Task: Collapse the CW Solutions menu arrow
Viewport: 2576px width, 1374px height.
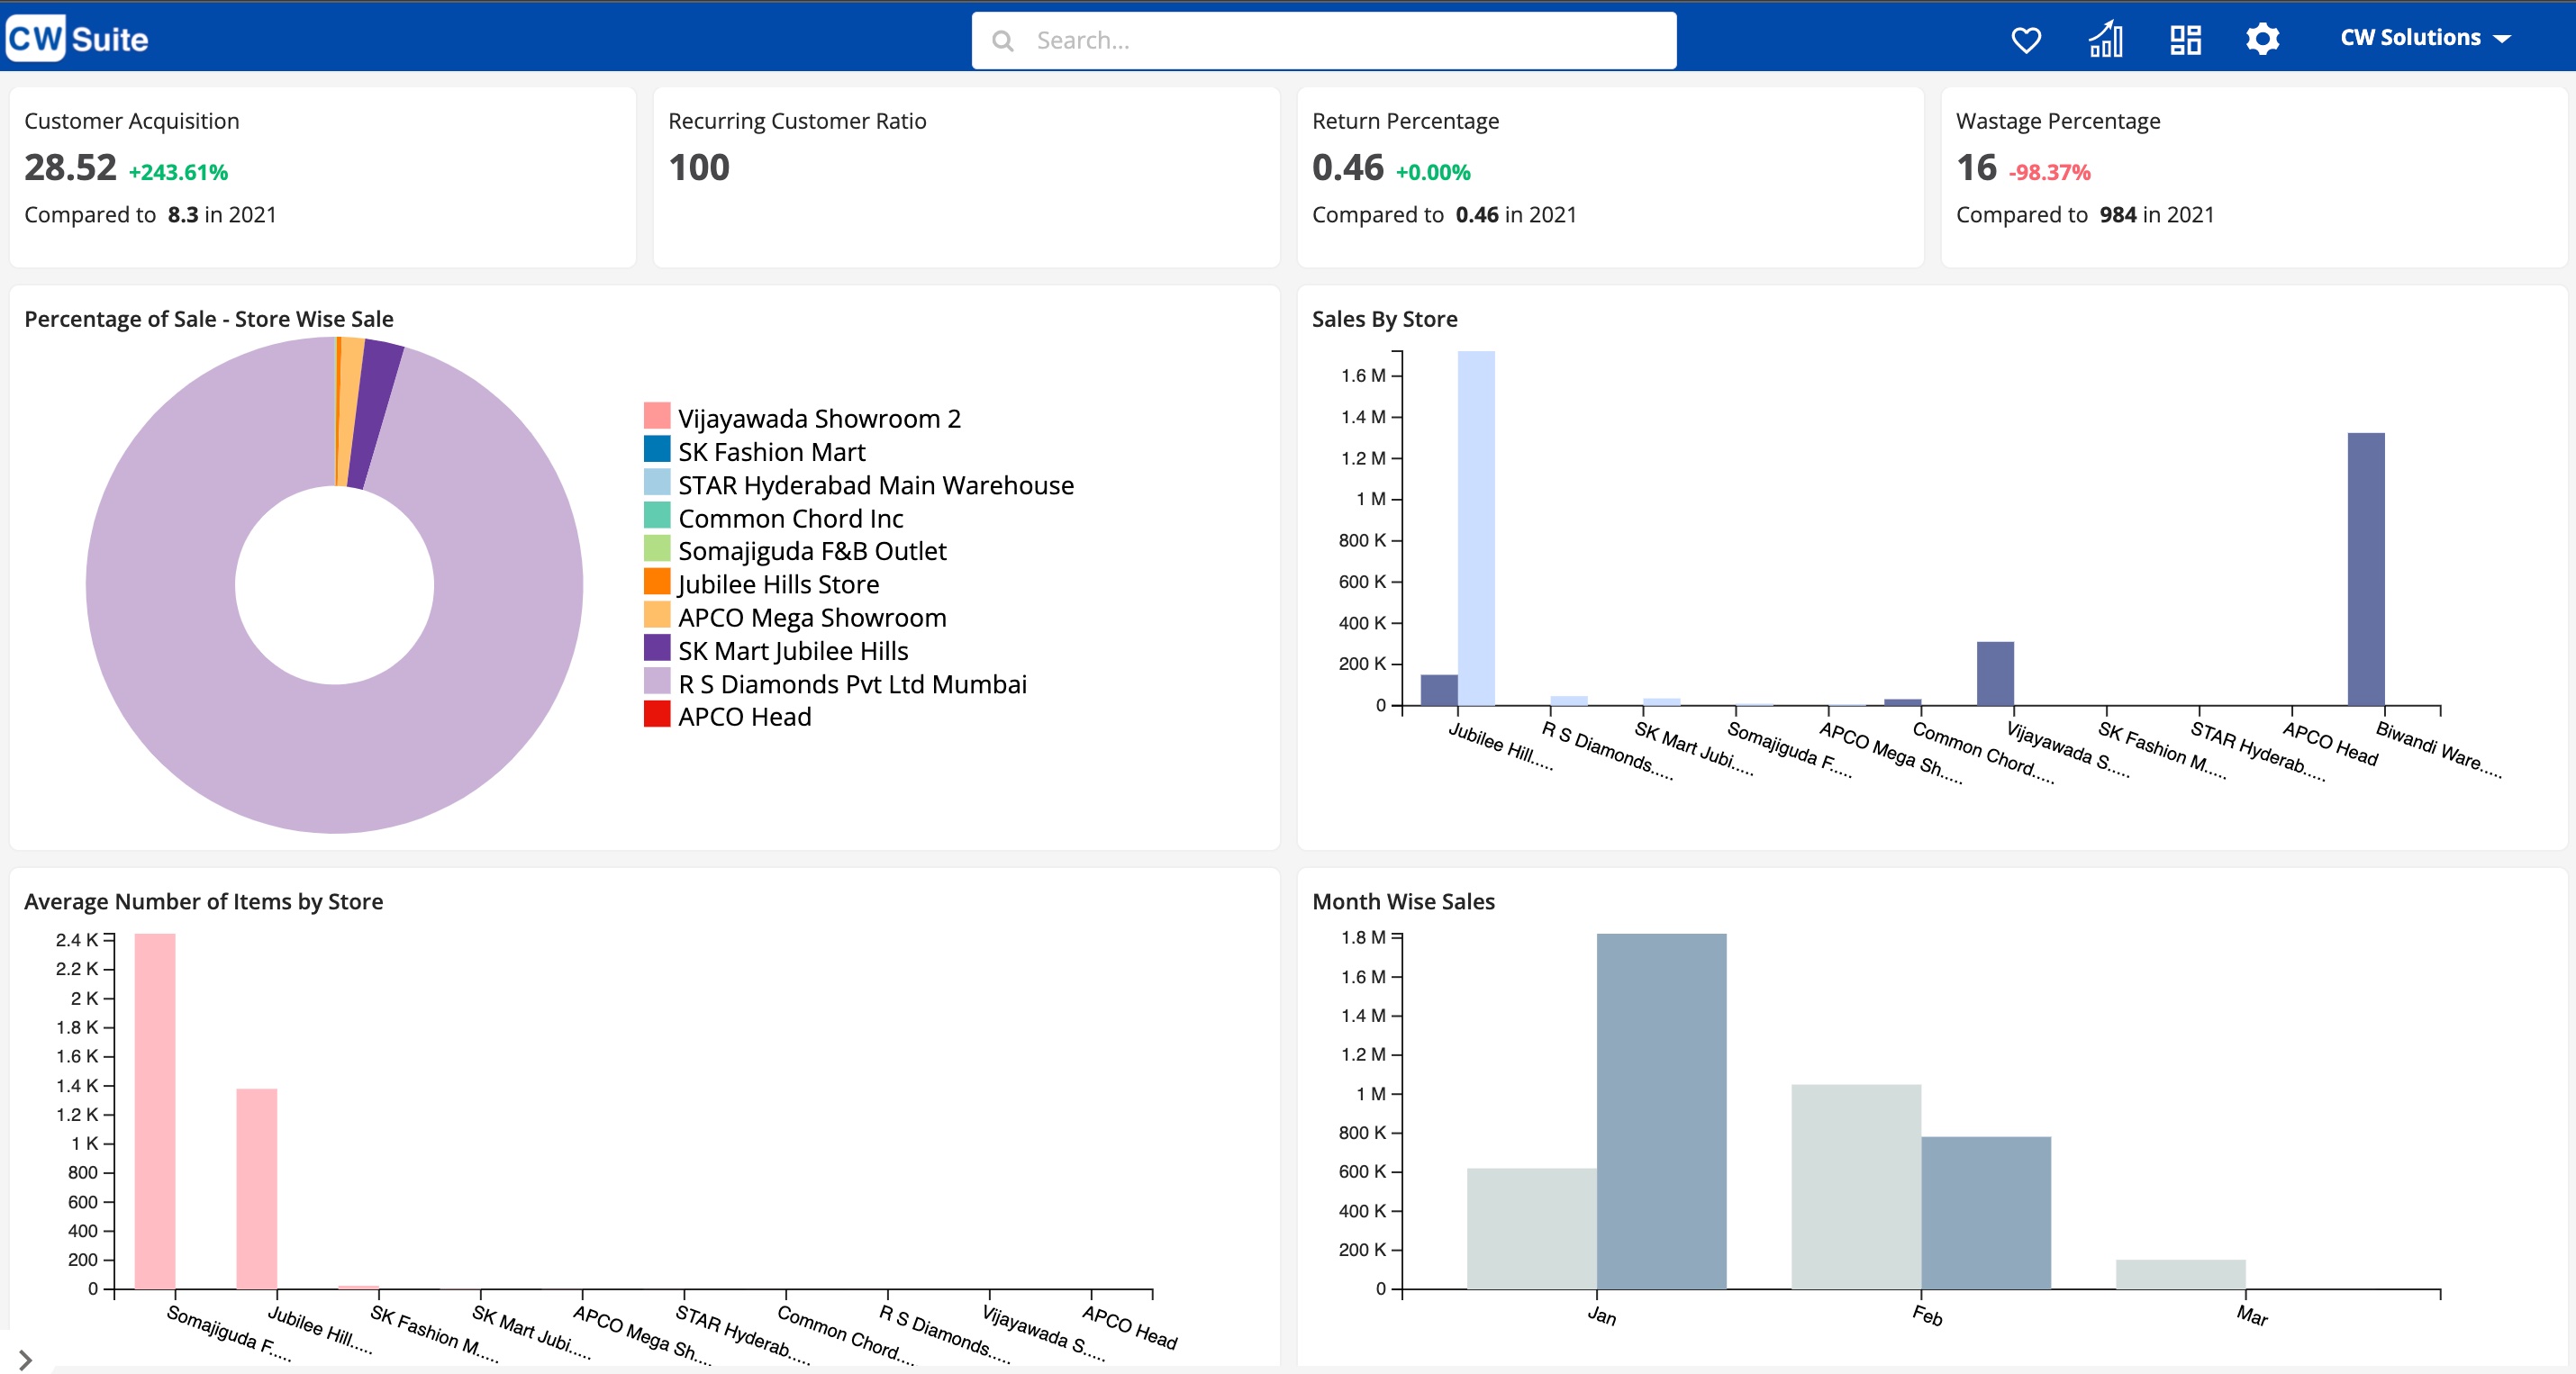Action: coord(2503,39)
